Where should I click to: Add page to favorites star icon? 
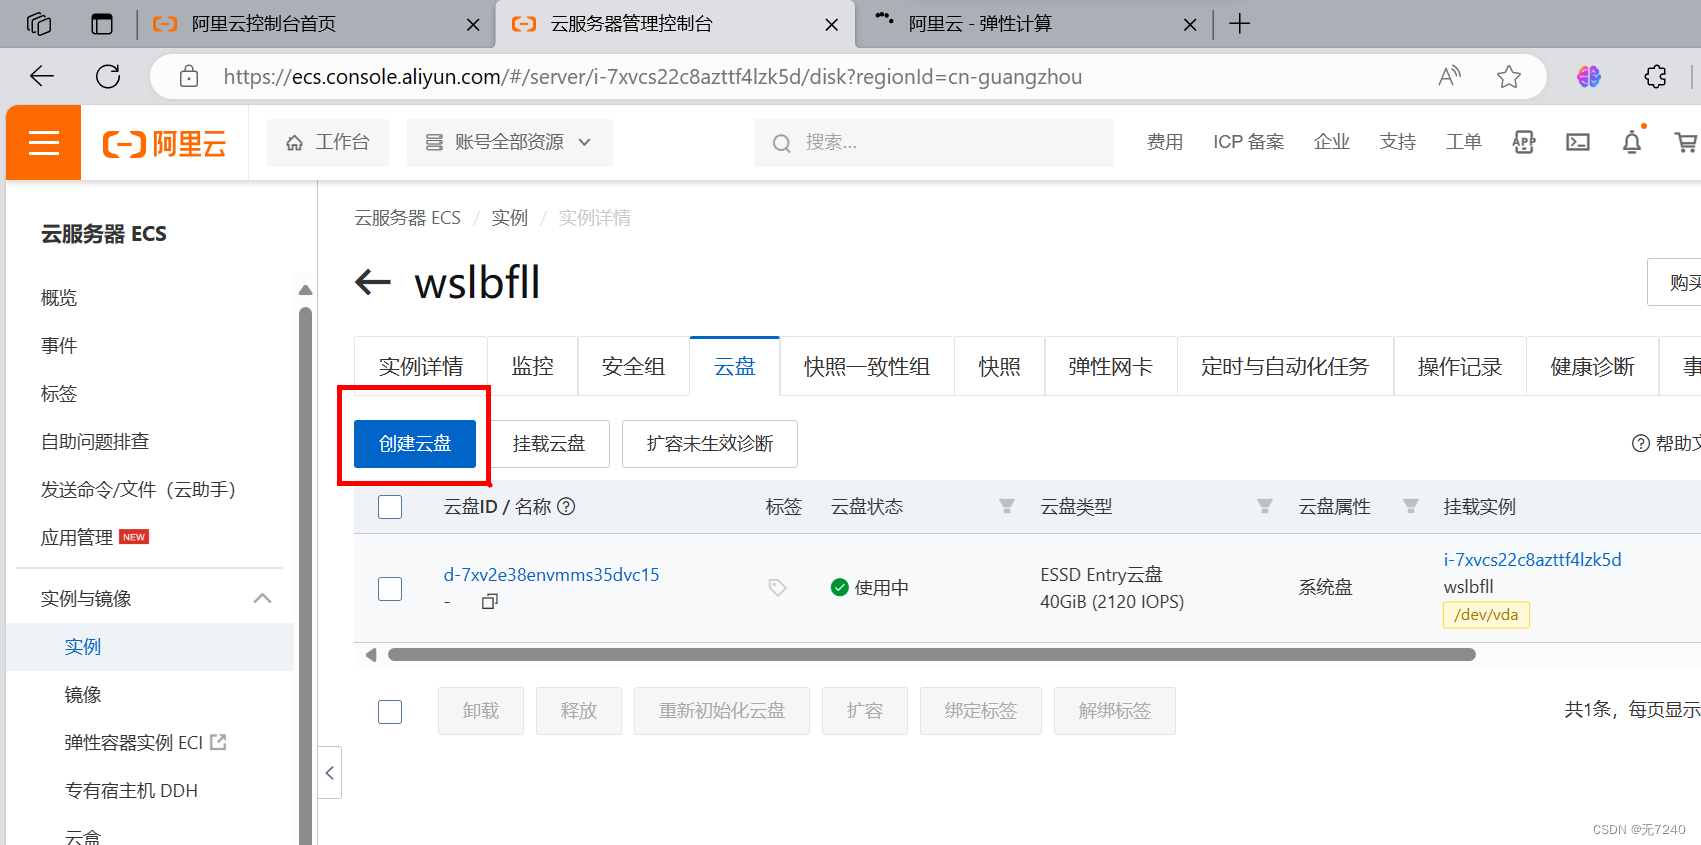pyautogui.click(x=1509, y=77)
